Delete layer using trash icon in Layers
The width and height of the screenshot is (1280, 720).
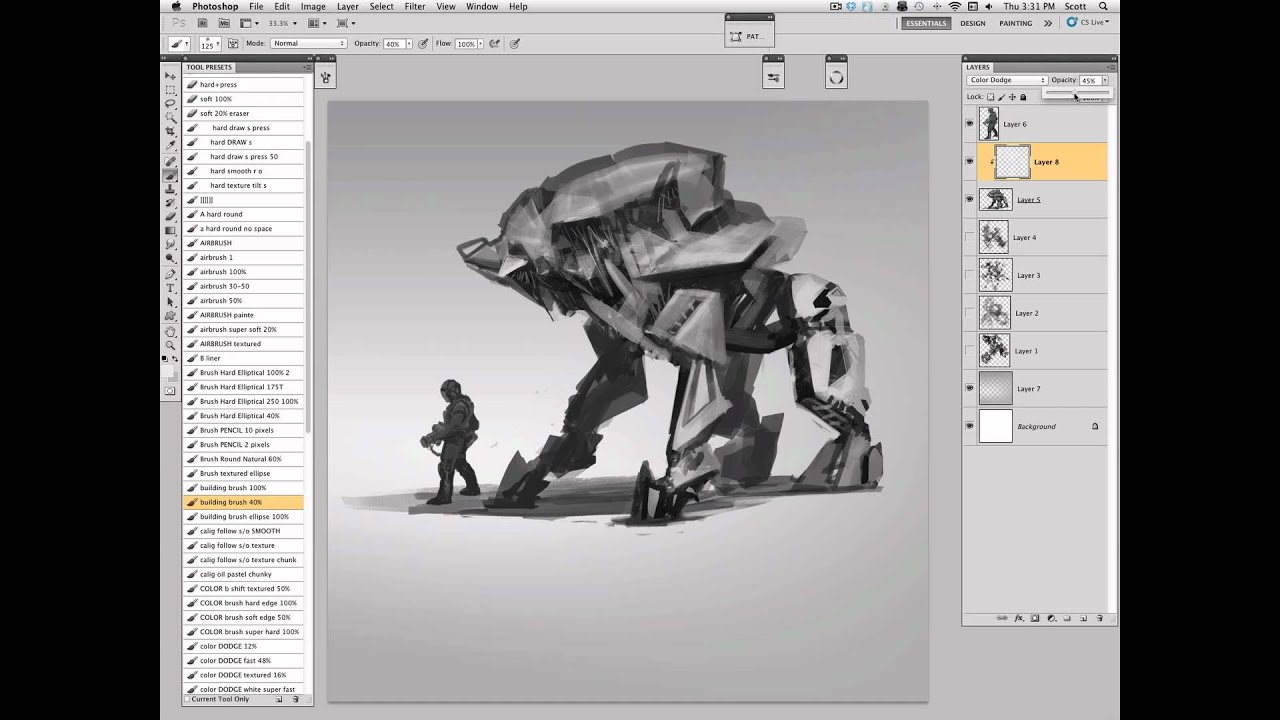[1099, 618]
